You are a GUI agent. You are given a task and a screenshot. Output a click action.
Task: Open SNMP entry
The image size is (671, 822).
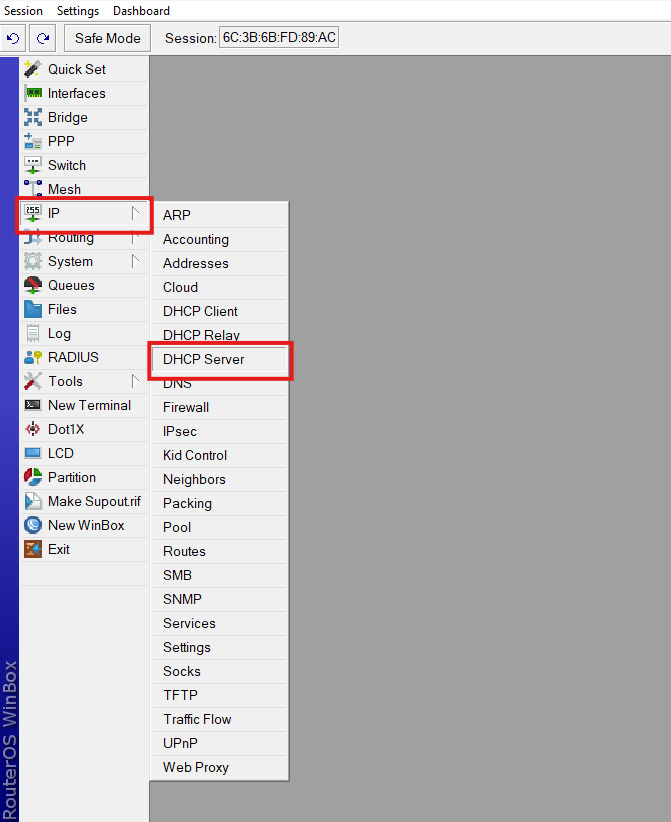pos(220,600)
